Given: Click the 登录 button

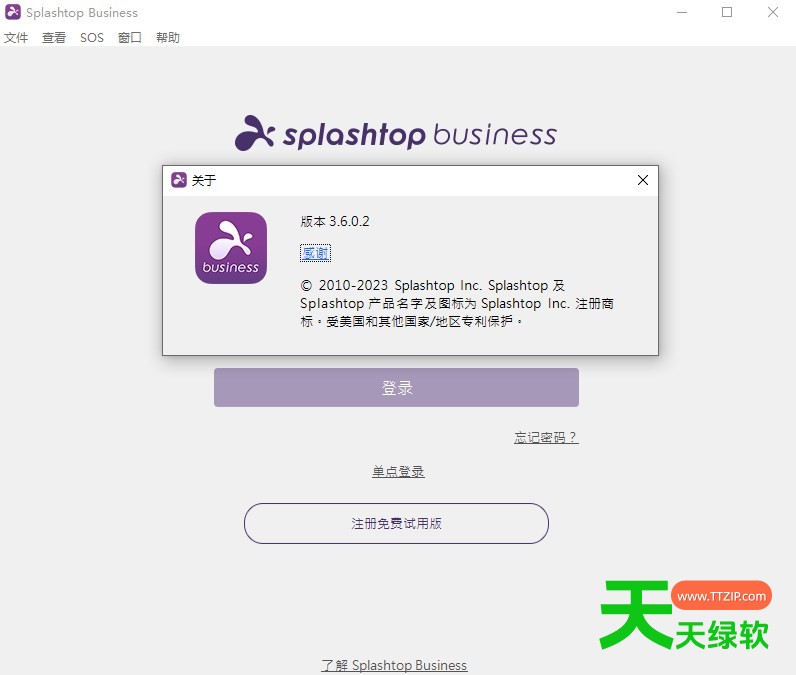Looking at the screenshot, I should [396, 387].
